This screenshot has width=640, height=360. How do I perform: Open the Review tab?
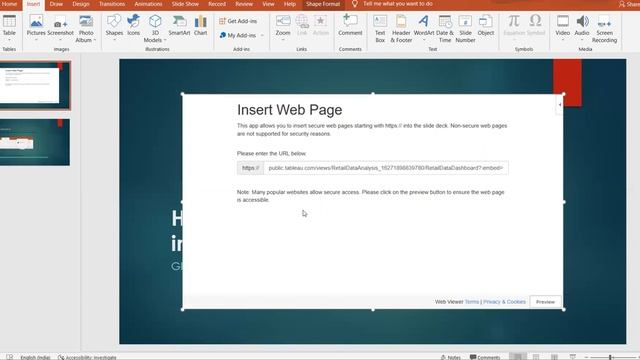pyautogui.click(x=244, y=4)
